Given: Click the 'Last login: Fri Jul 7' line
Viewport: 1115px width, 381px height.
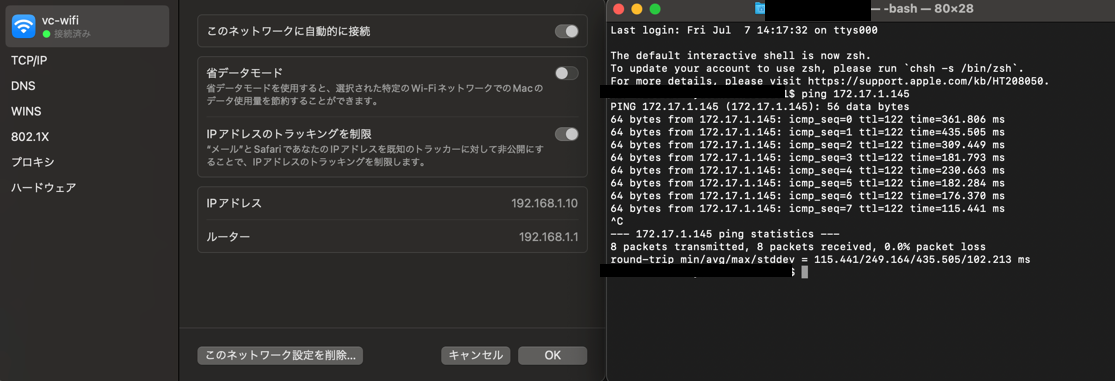Looking at the screenshot, I should pos(744,31).
